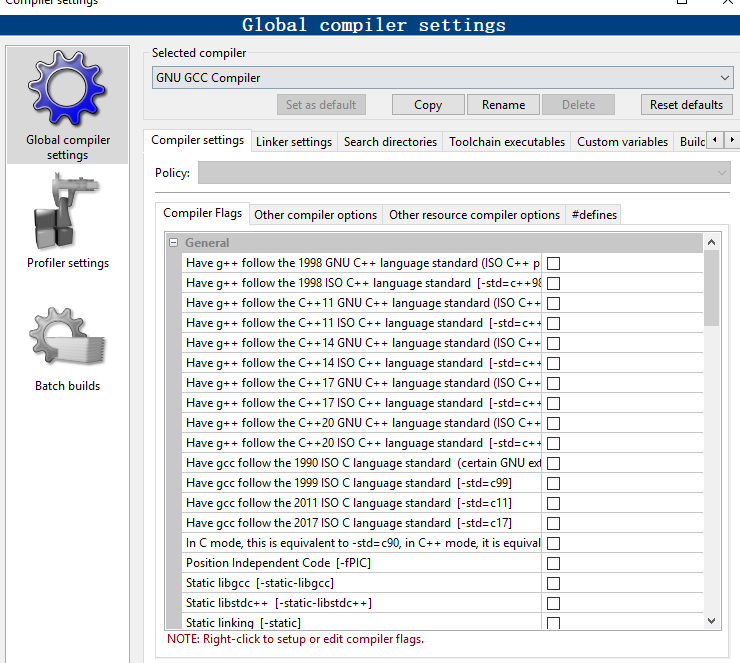Enable 1998 ISO C++ standard checkbox
Screen dimensions: 740x663
(553, 283)
